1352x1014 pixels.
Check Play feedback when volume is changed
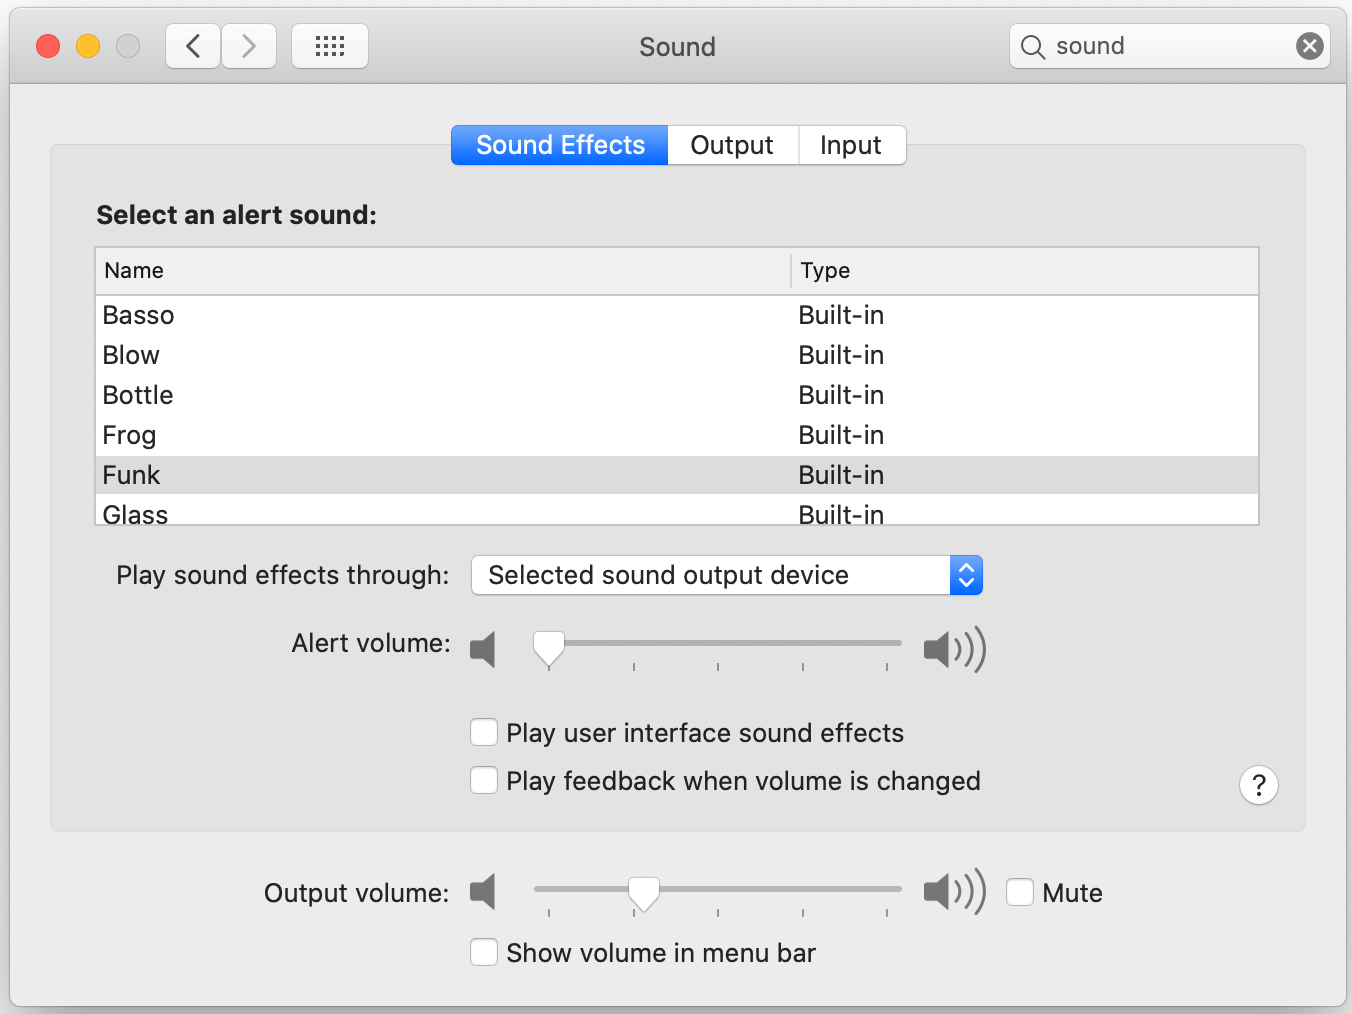pos(484,780)
